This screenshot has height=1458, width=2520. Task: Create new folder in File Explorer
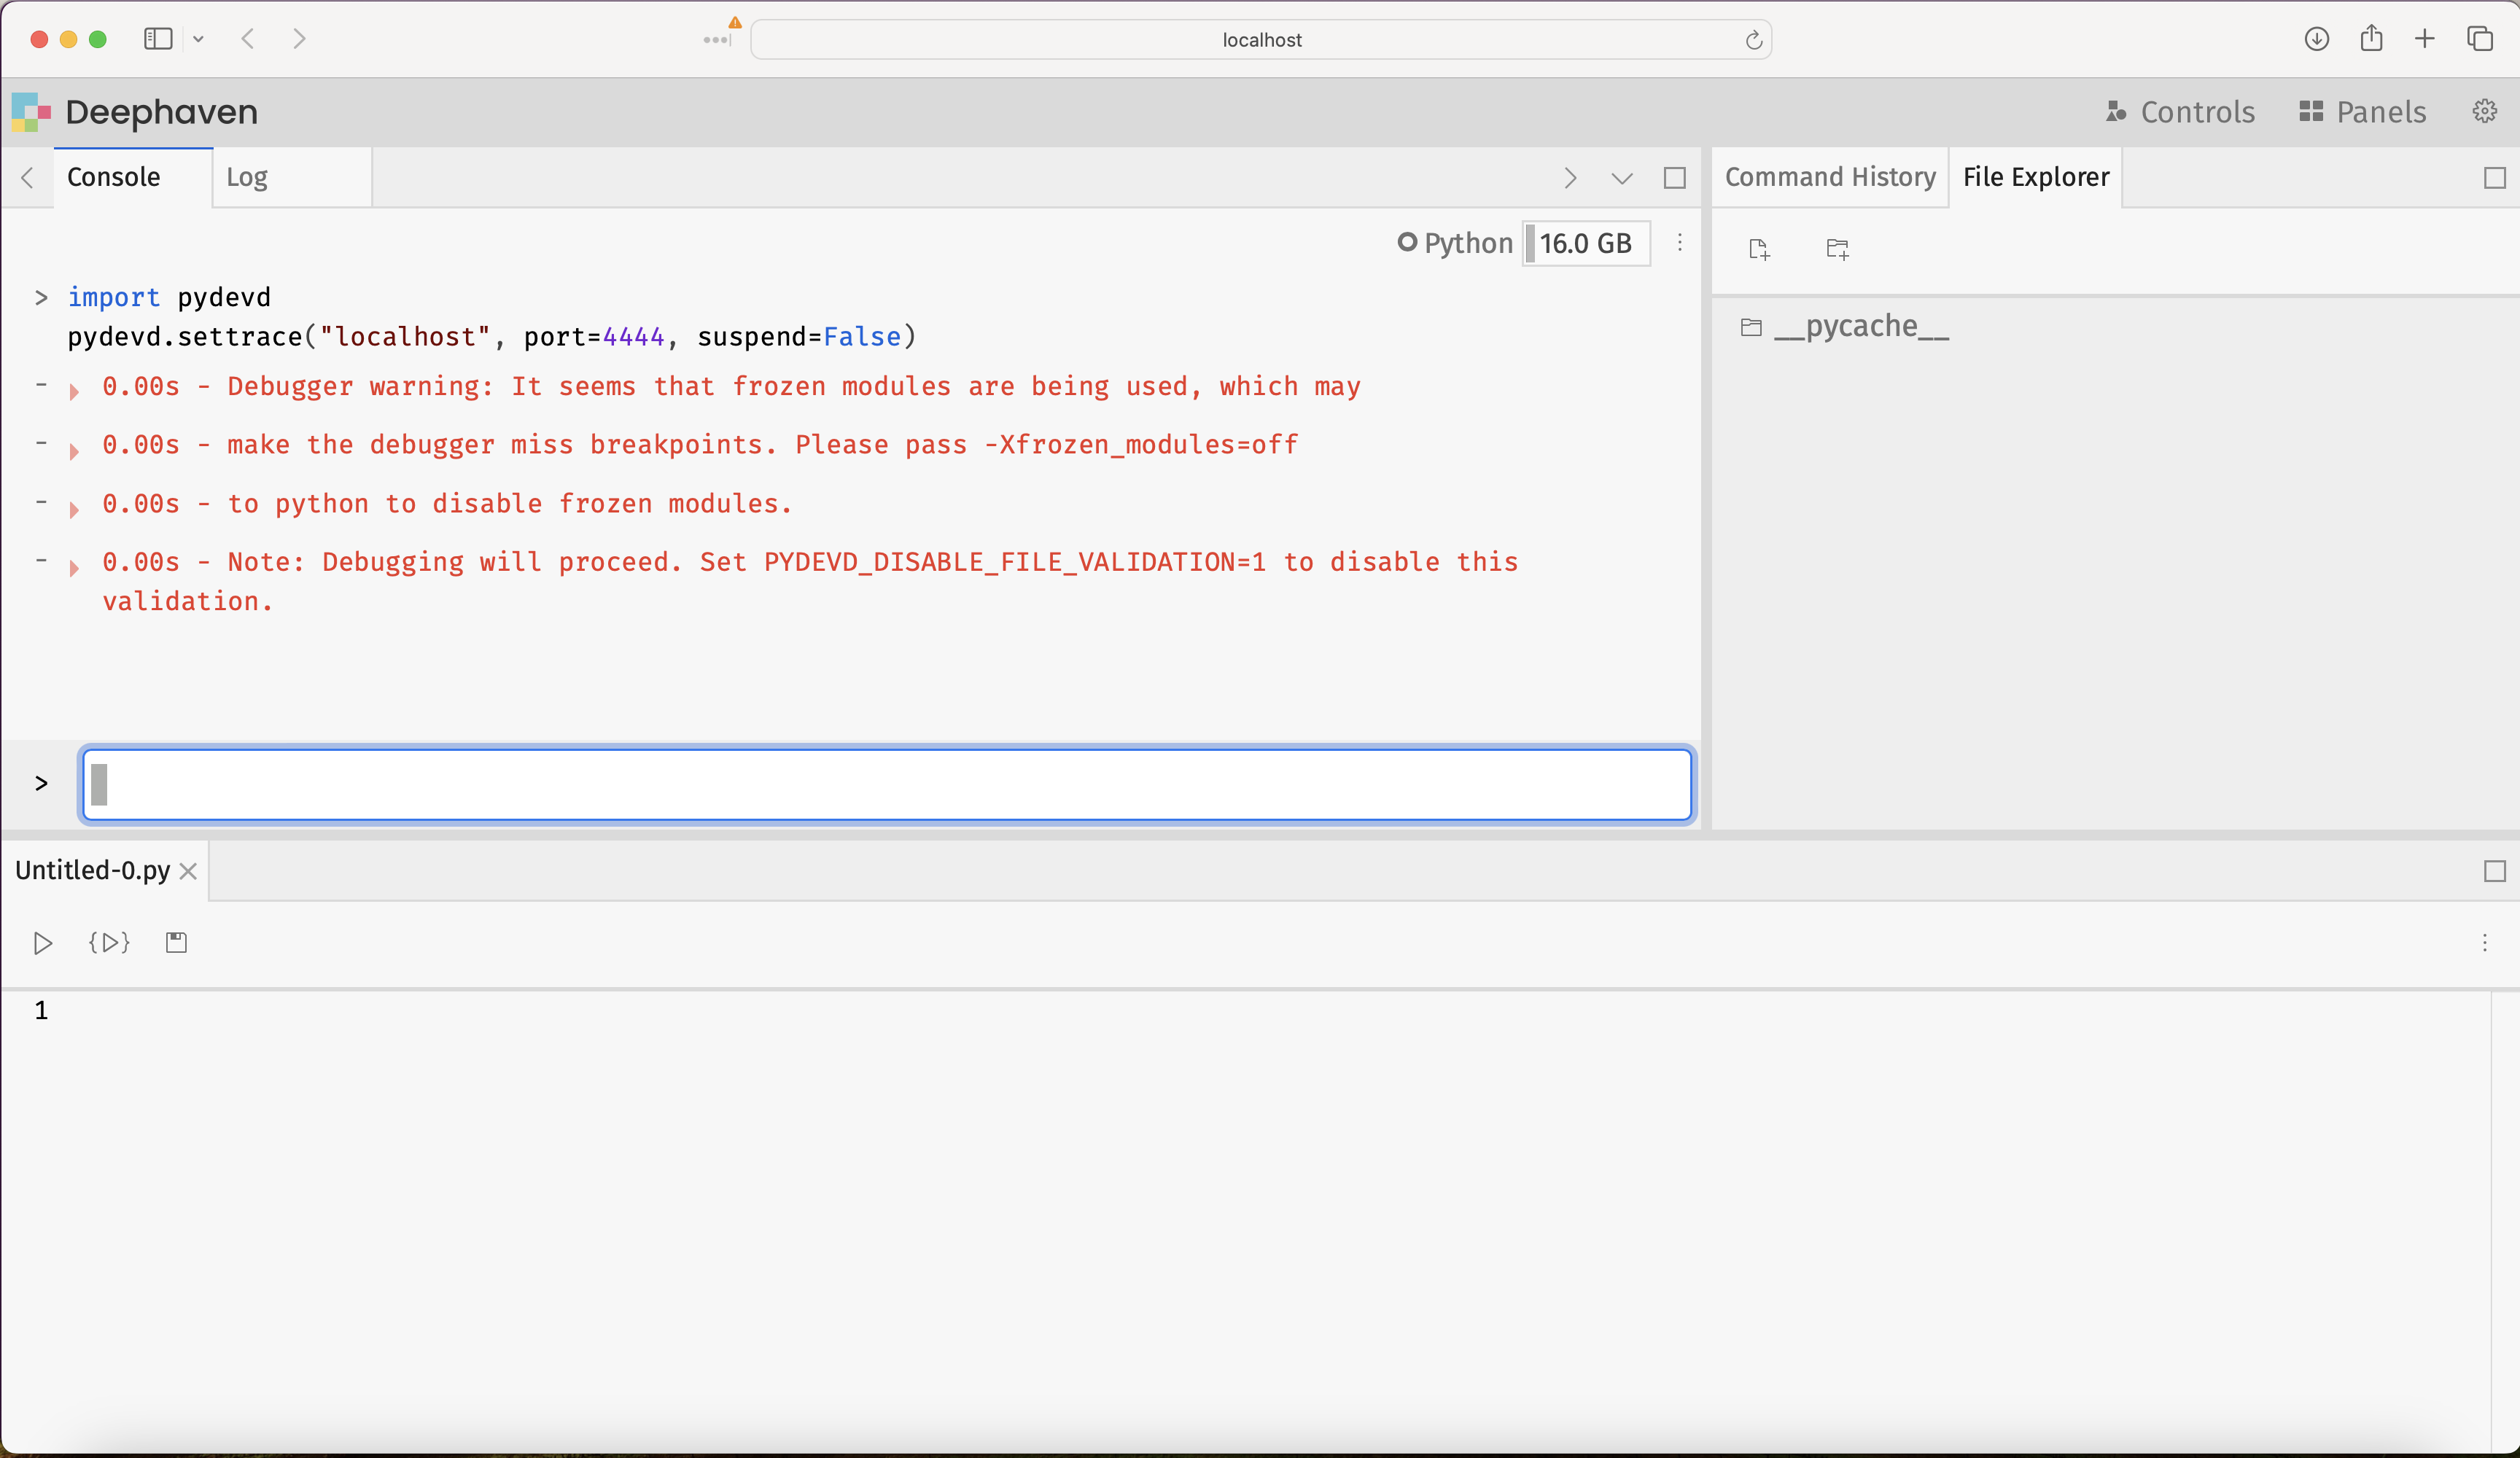tap(1837, 249)
